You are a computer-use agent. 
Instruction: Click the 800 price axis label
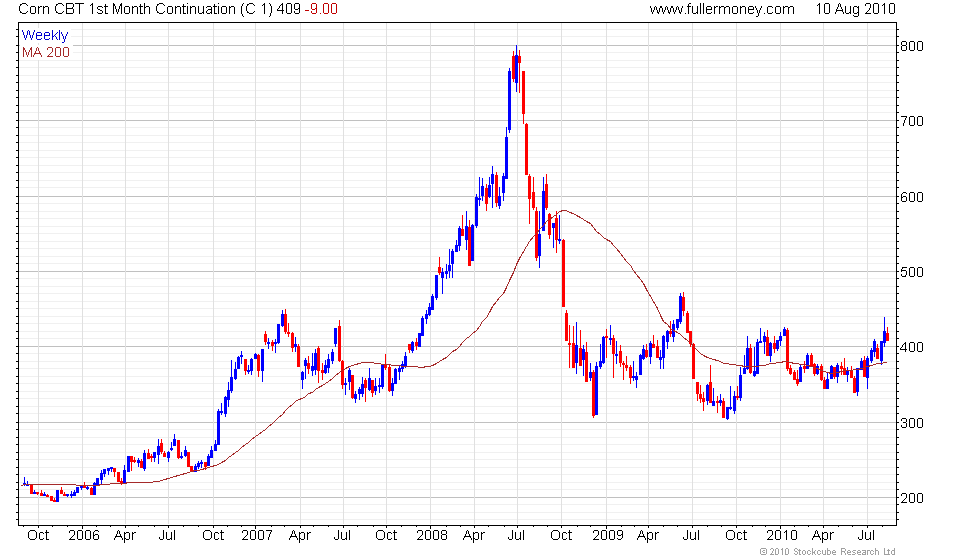click(911, 46)
